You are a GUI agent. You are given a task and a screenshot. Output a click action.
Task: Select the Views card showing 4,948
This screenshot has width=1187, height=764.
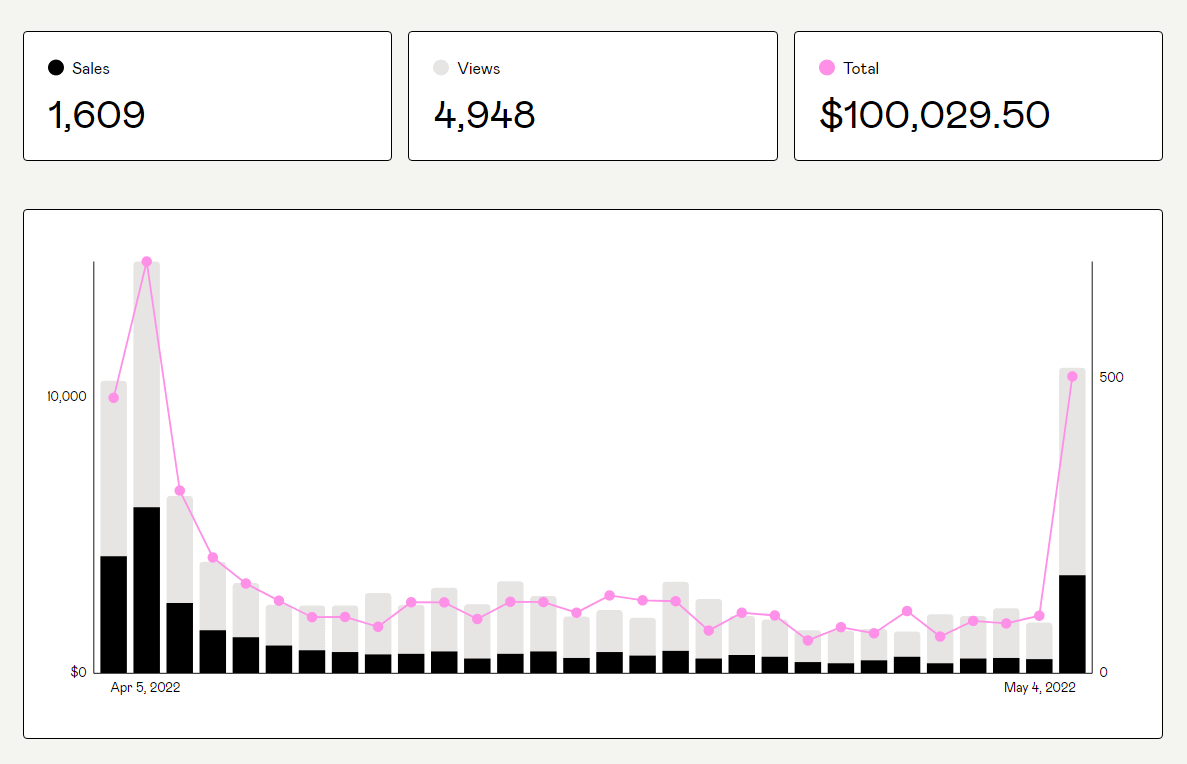(592, 96)
